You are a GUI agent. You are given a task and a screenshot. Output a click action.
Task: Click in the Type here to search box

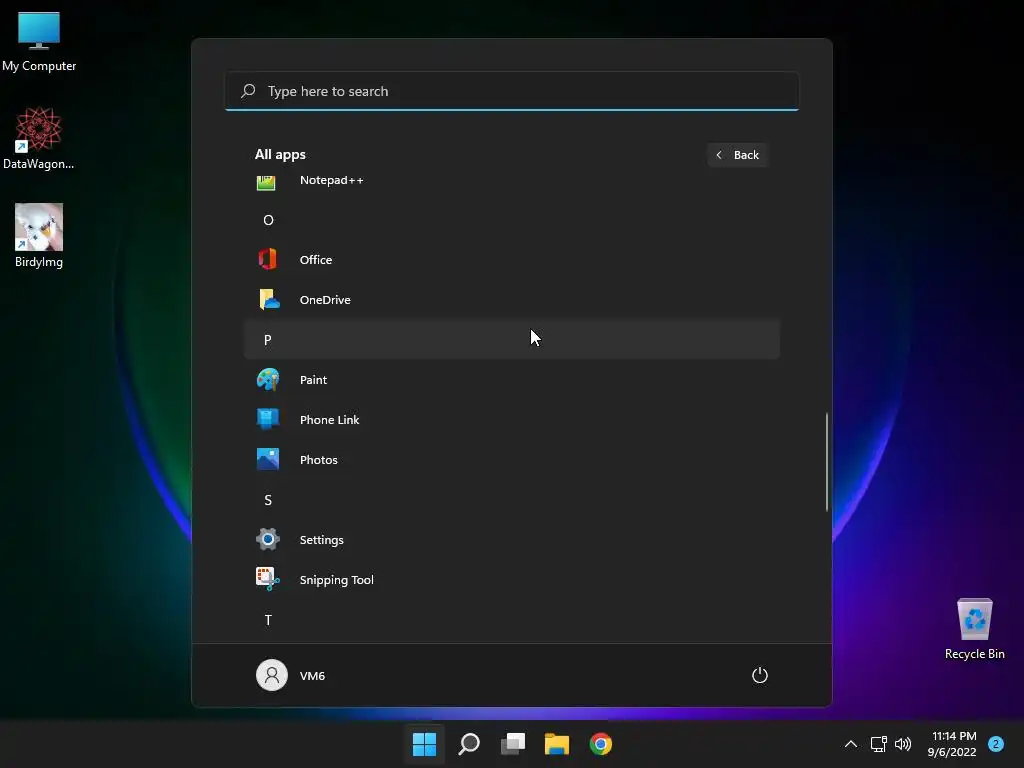pyautogui.click(x=512, y=91)
